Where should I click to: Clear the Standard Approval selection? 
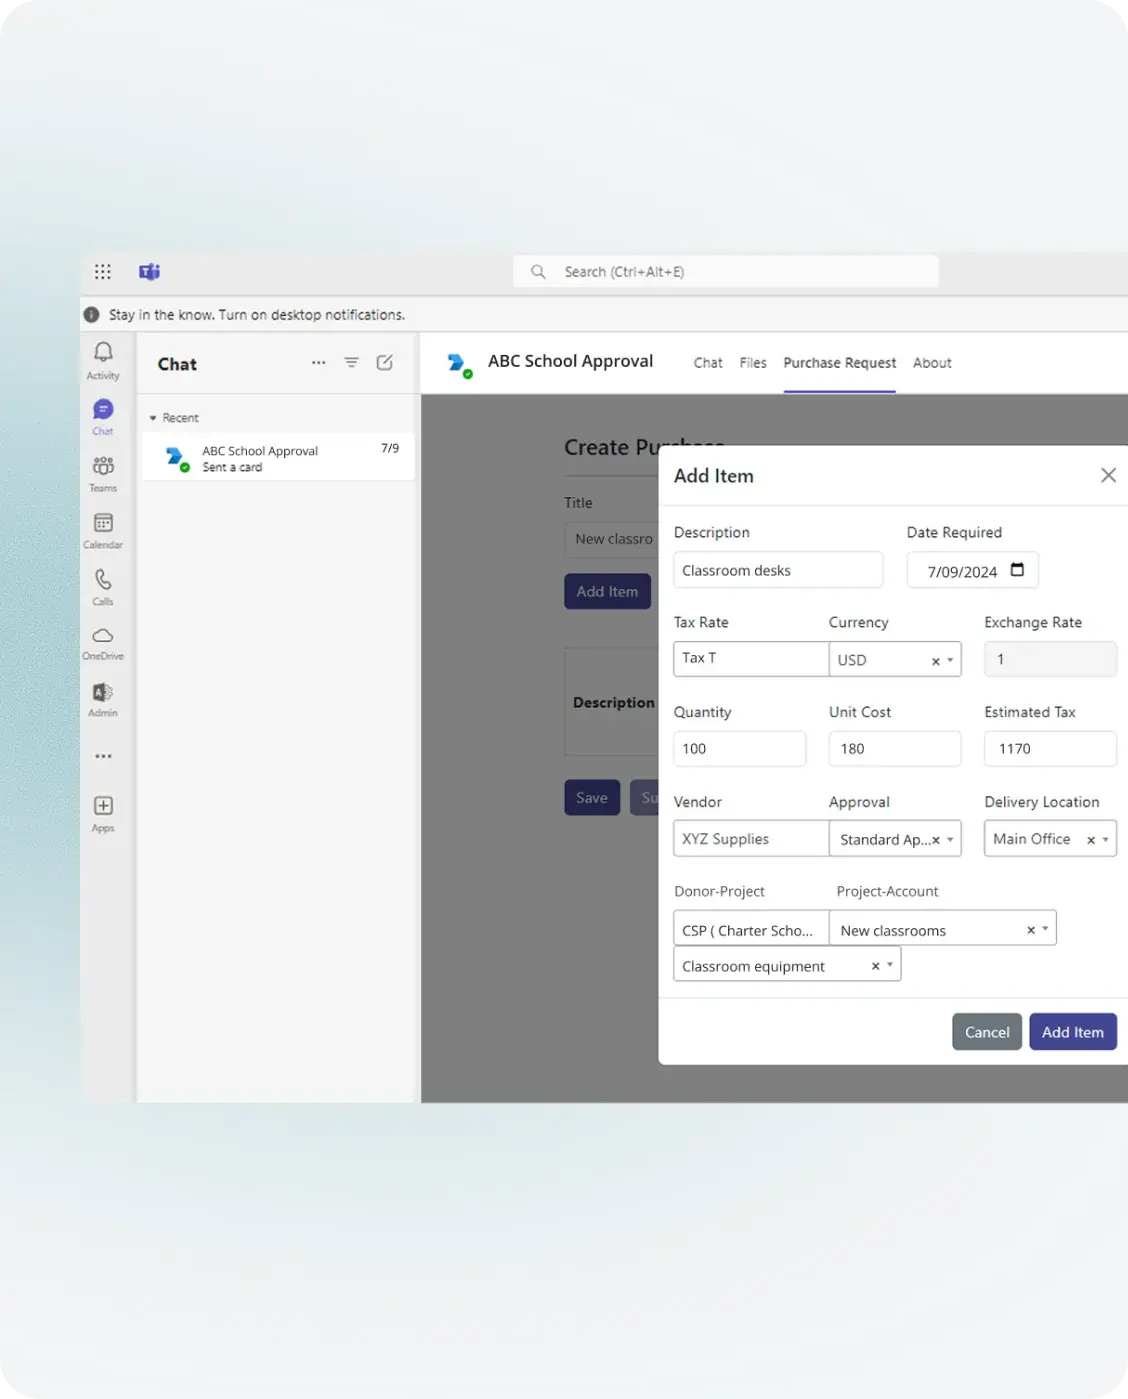(935, 840)
